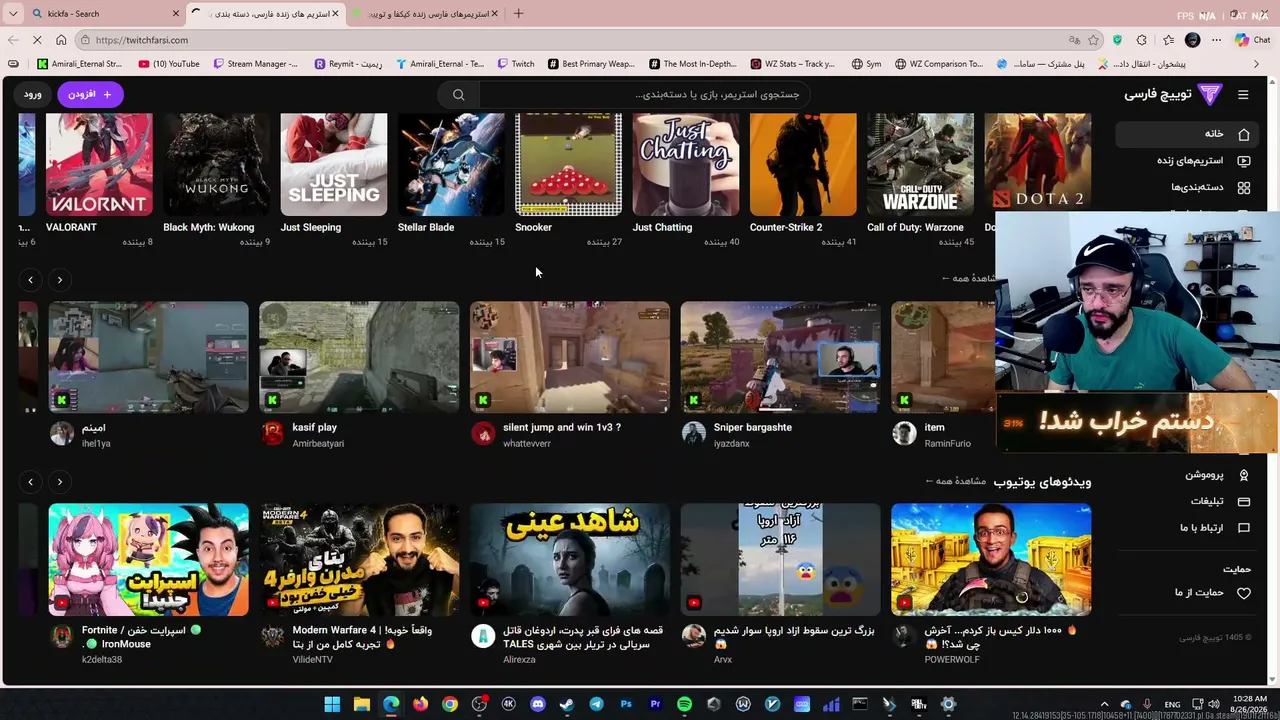Open the WZ Stats bookmark
Image resolution: width=1280 pixels, height=720 pixels.
coord(793,64)
